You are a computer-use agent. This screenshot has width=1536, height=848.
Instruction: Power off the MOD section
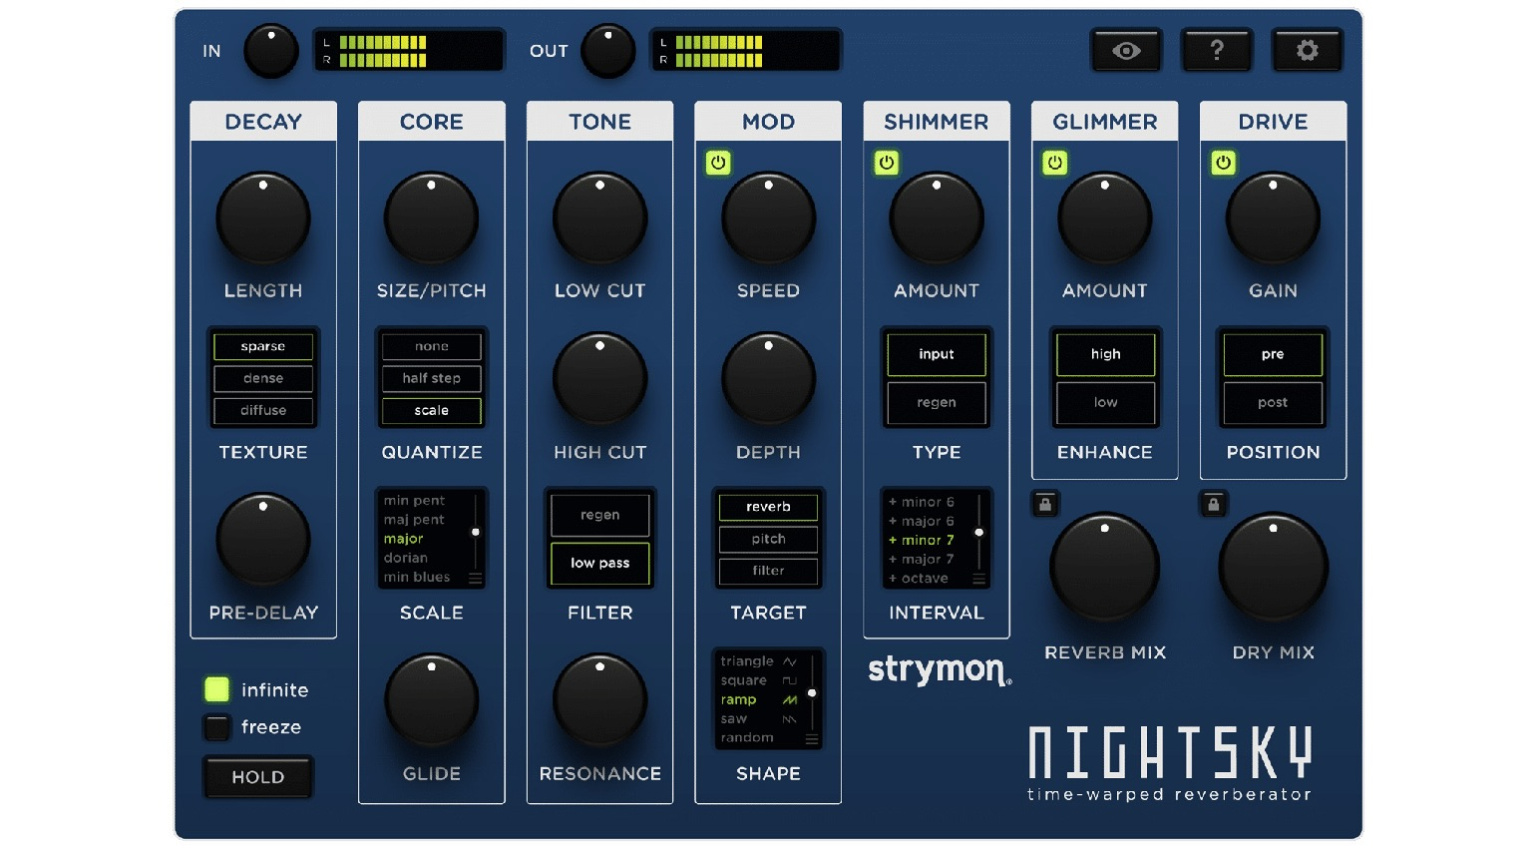[x=719, y=163]
